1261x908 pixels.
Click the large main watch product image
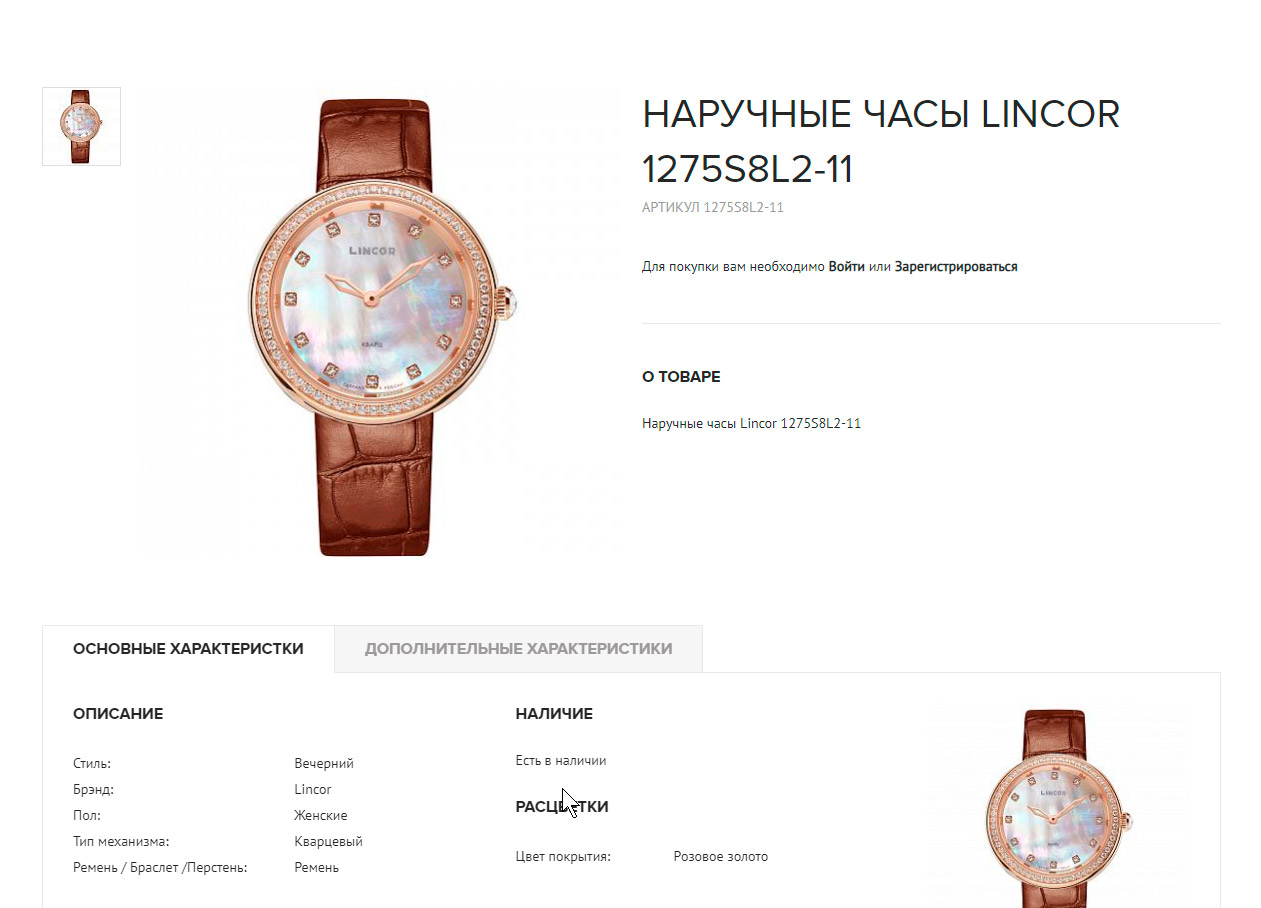point(385,326)
